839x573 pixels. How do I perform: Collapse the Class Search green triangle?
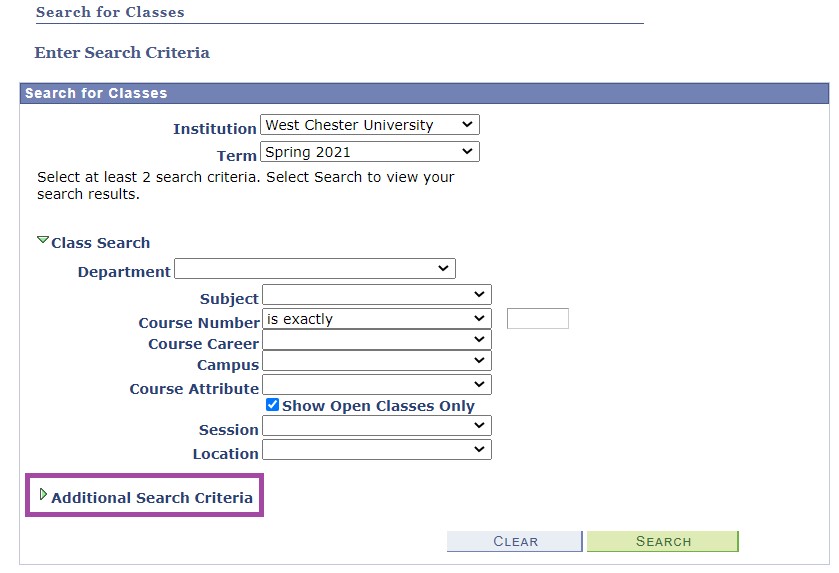tap(43, 240)
